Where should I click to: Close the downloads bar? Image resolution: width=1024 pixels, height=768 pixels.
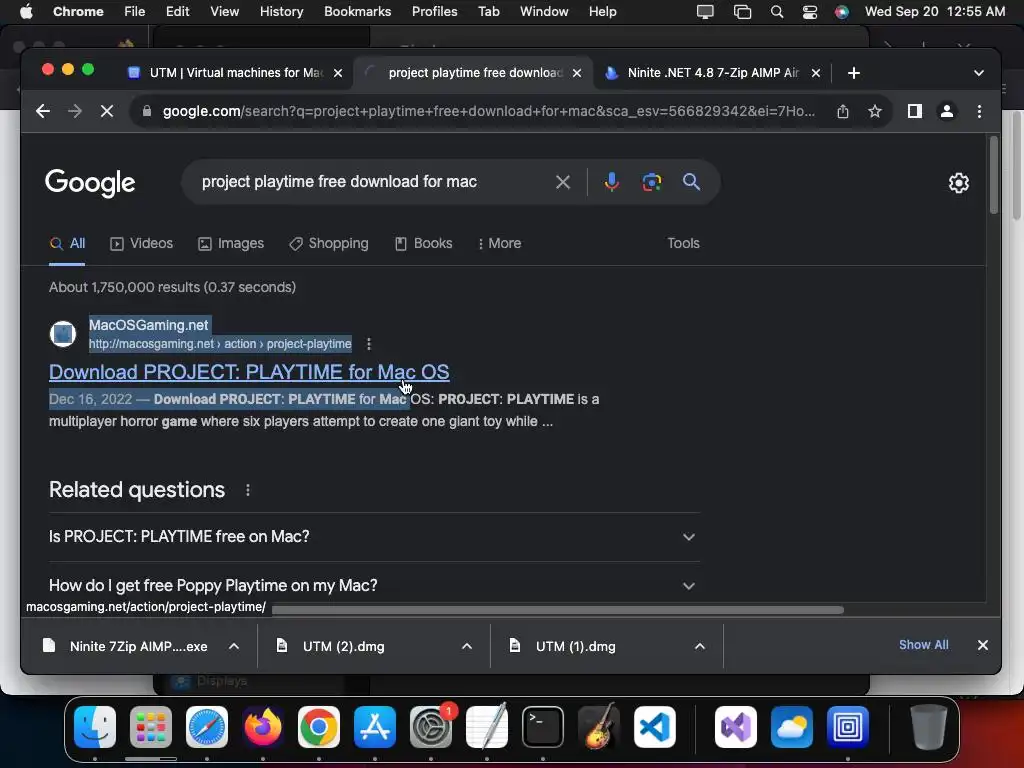[x=982, y=645]
